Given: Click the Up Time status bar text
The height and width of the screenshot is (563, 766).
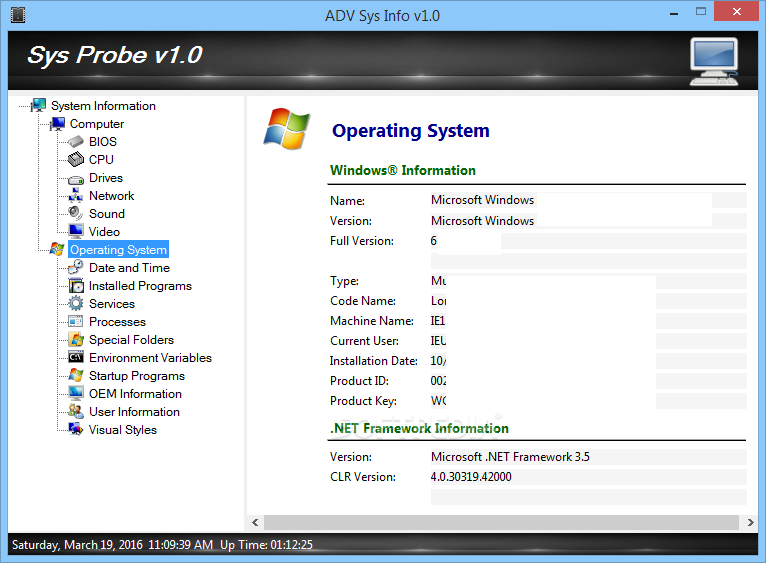Looking at the screenshot, I should click(x=266, y=544).
